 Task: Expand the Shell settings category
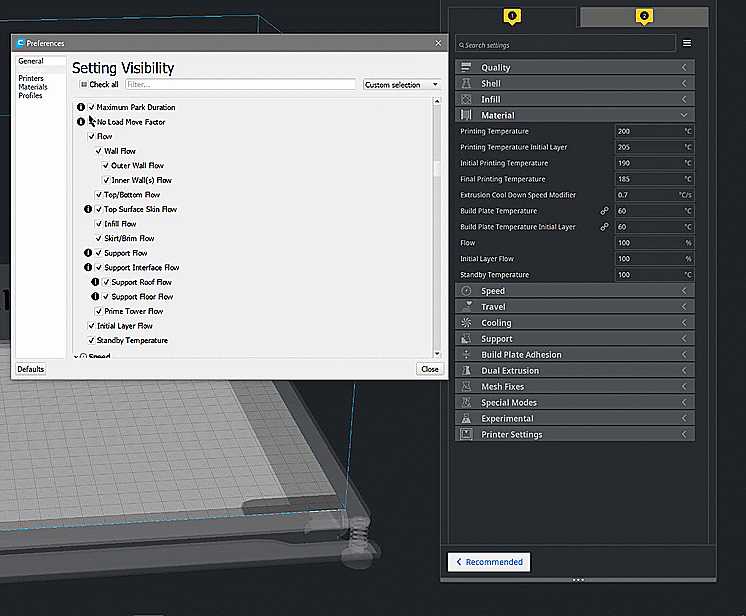tap(575, 83)
